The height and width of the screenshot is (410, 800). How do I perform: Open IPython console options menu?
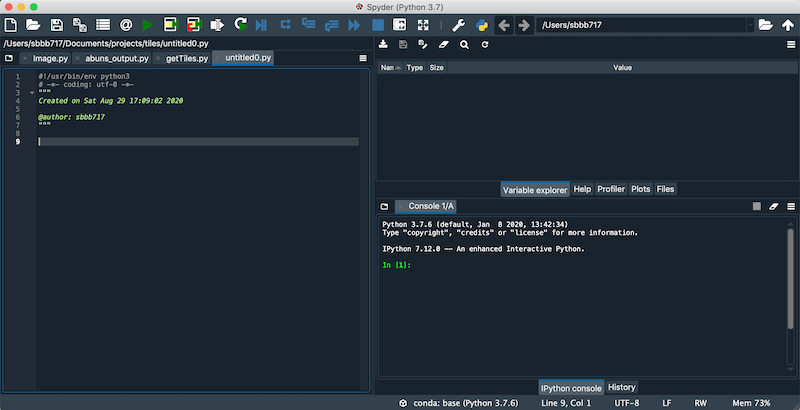791,206
